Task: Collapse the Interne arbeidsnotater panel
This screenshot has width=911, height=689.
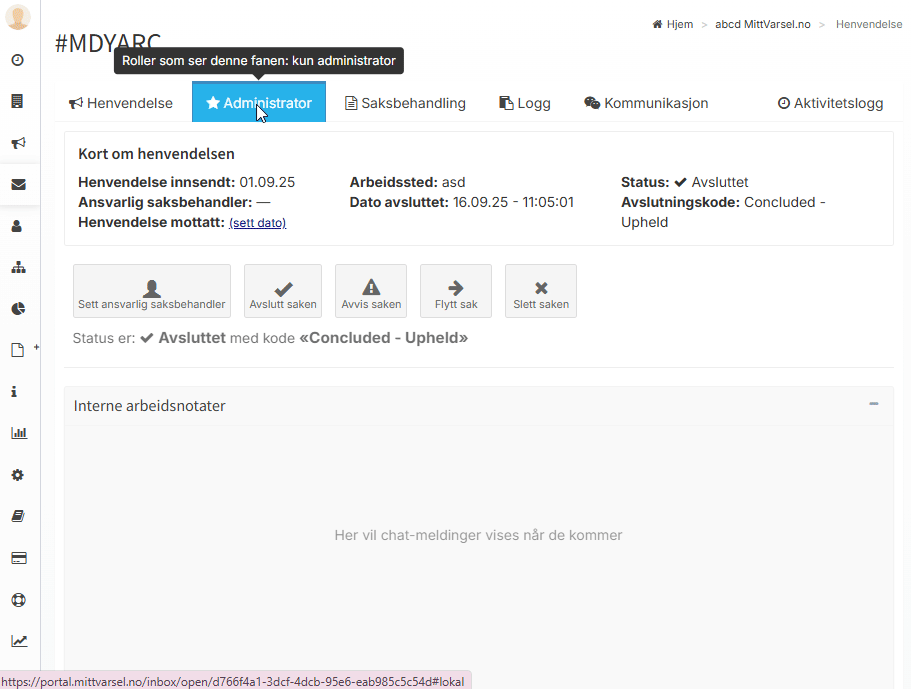Action: coord(873,404)
